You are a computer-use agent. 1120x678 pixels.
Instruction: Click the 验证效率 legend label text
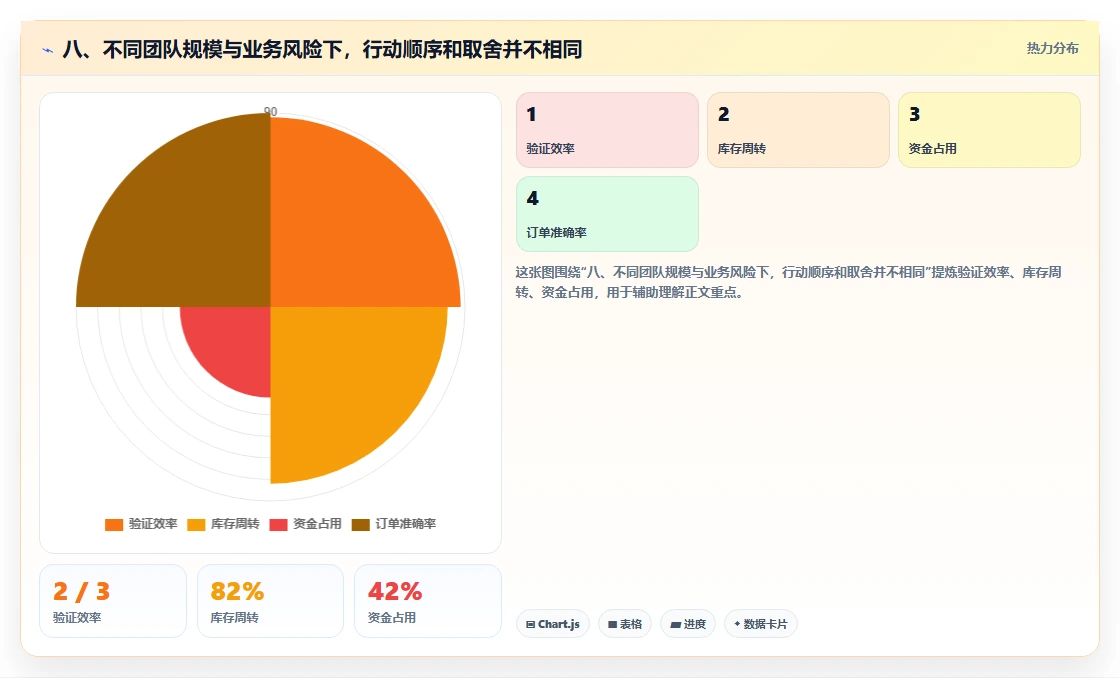(x=153, y=524)
